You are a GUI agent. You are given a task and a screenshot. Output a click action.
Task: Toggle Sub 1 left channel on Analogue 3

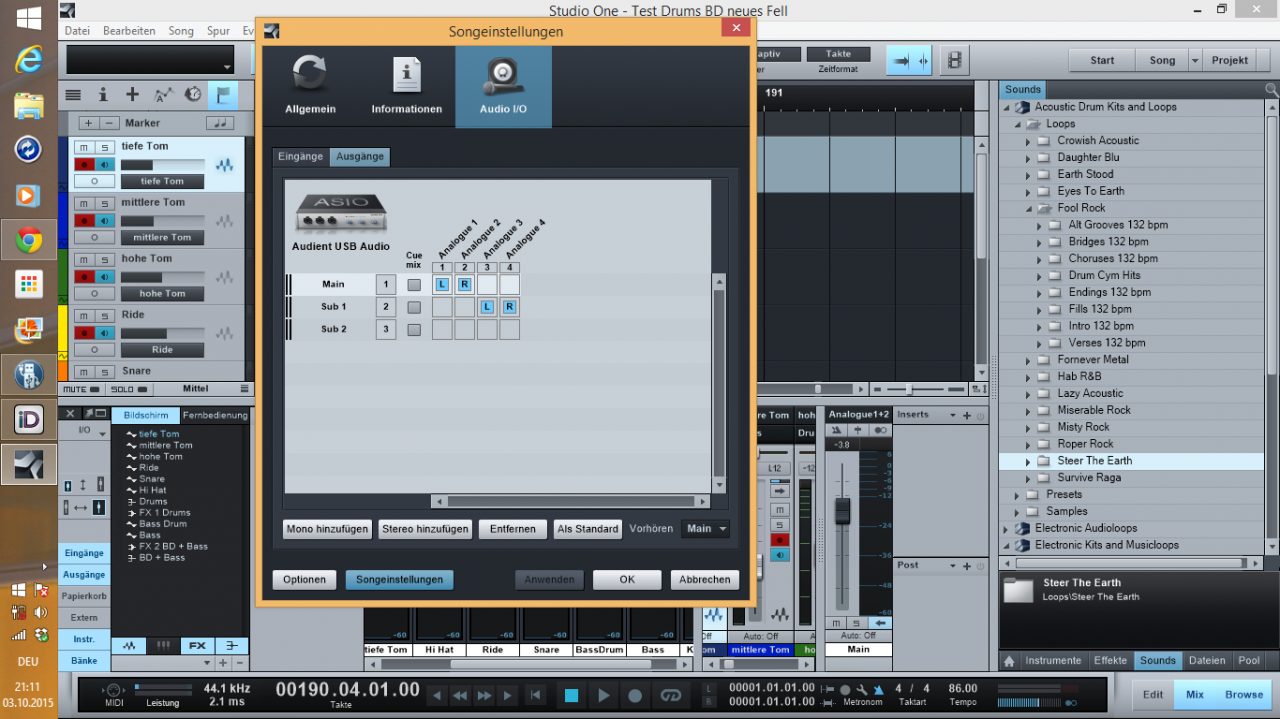click(487, 307)
